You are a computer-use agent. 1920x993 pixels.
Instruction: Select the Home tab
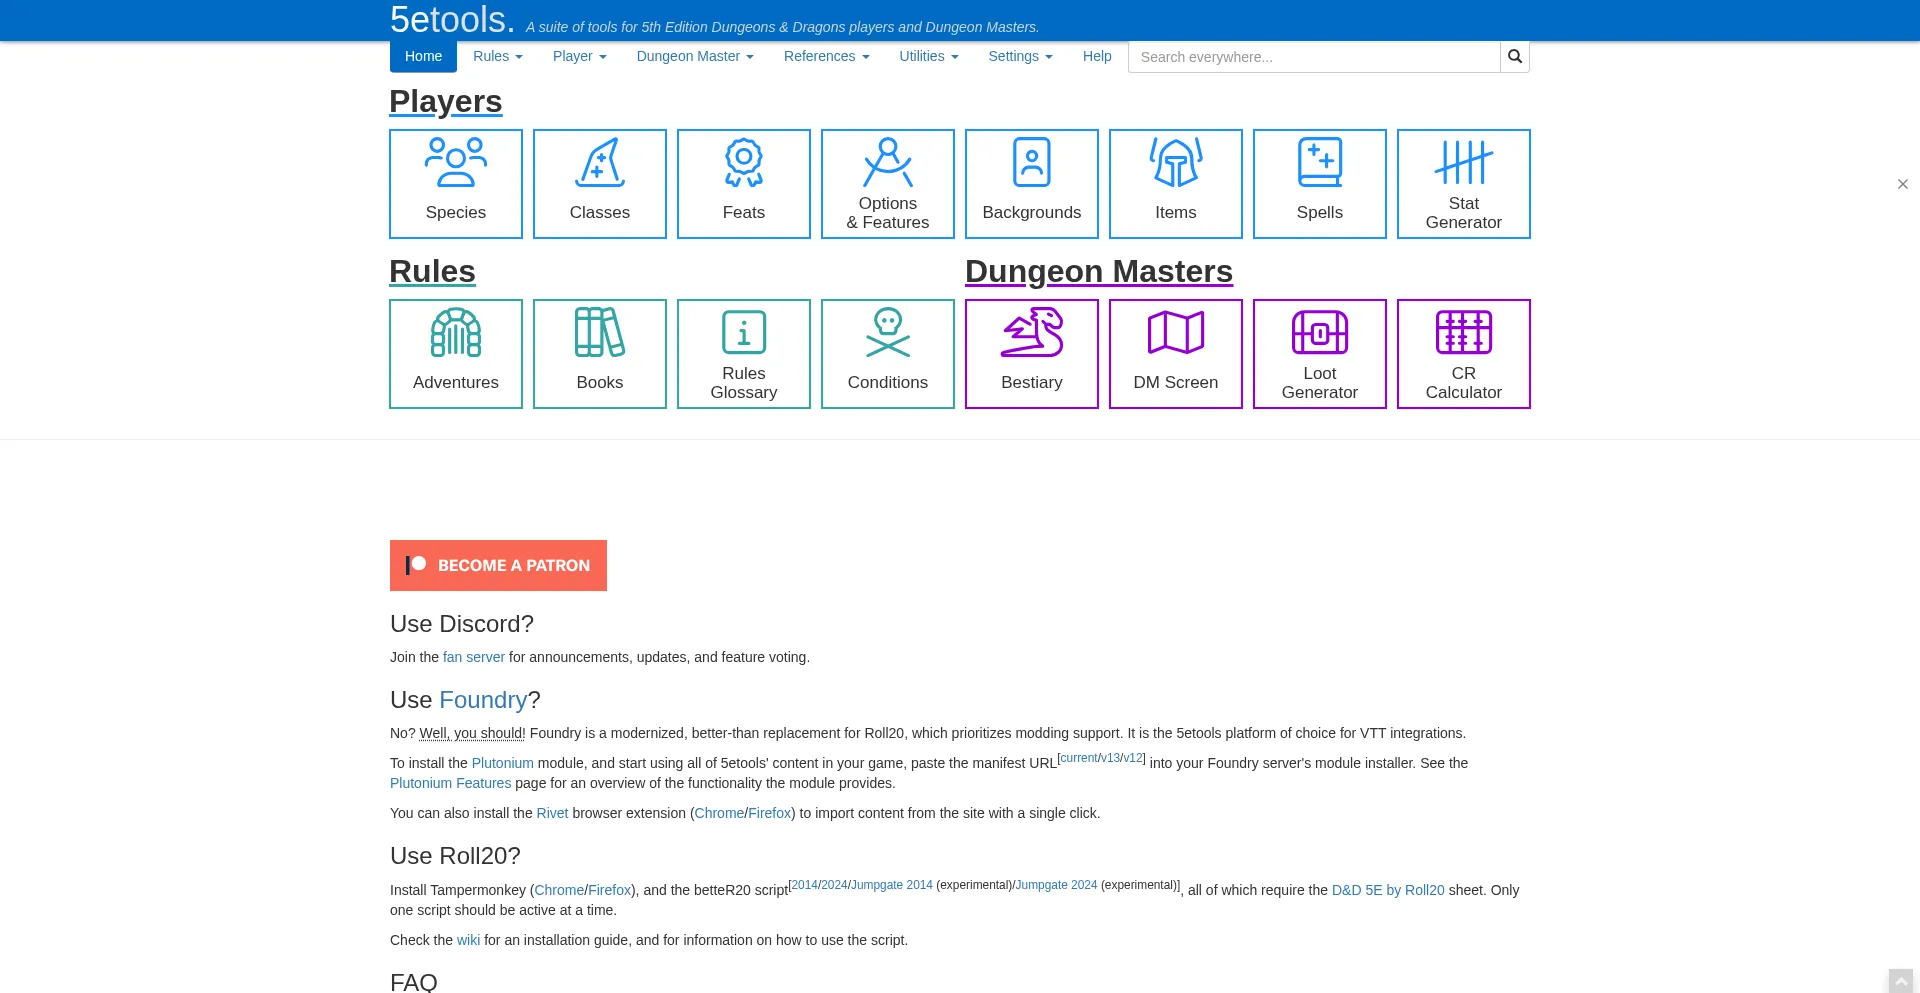click(423, 57)
